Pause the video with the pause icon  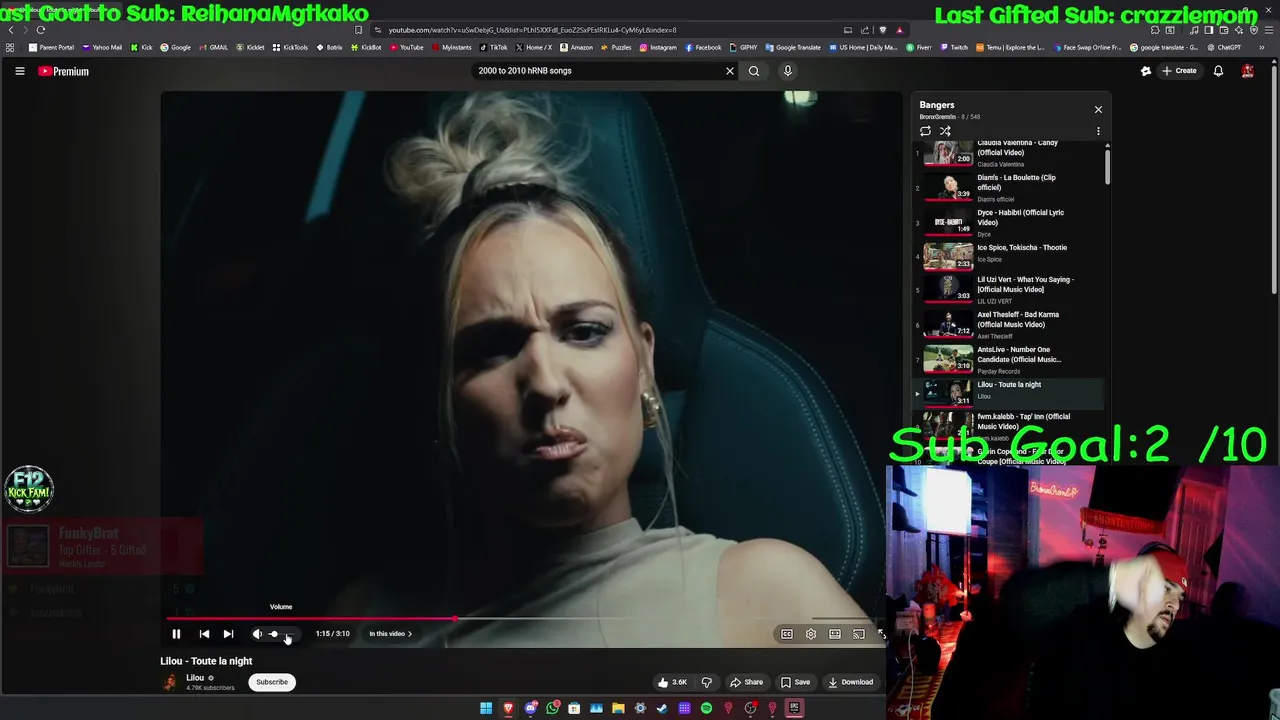(x=176, y=634)
